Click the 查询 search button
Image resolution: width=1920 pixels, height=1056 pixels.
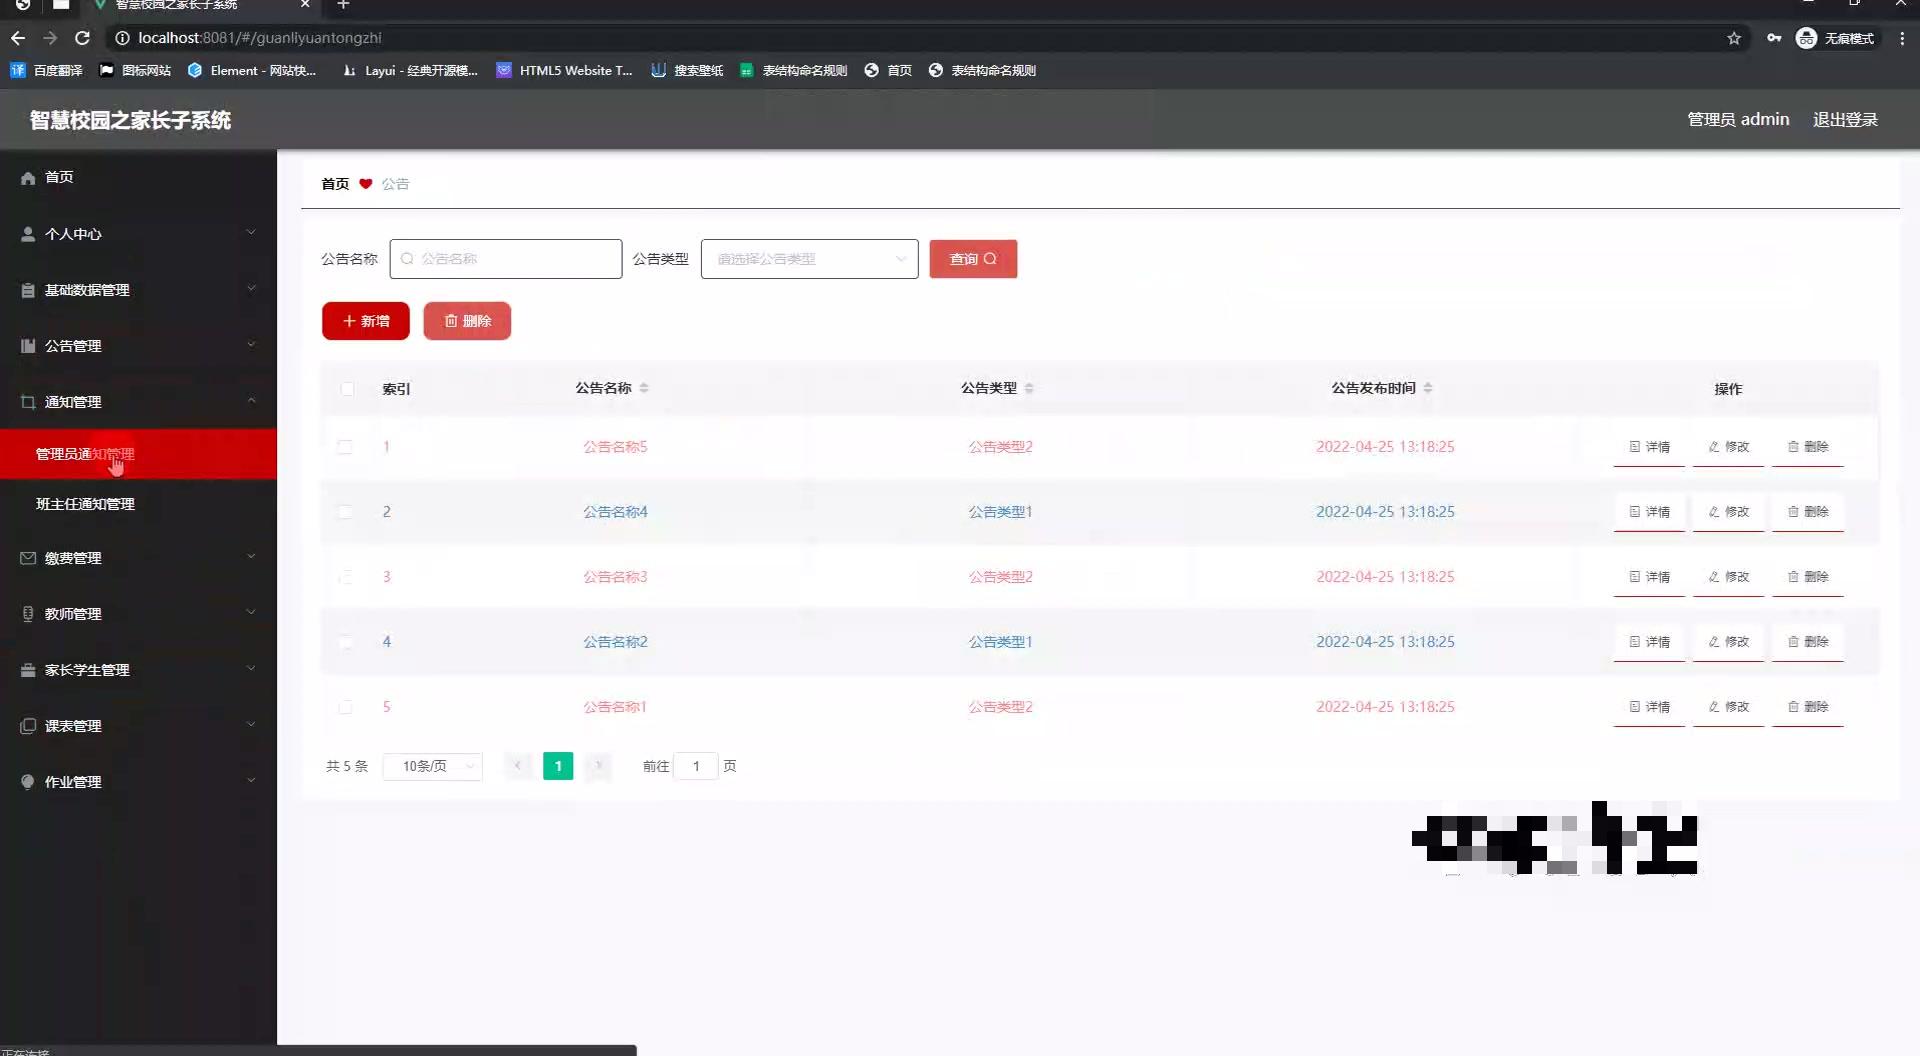(x=973, y=259)
